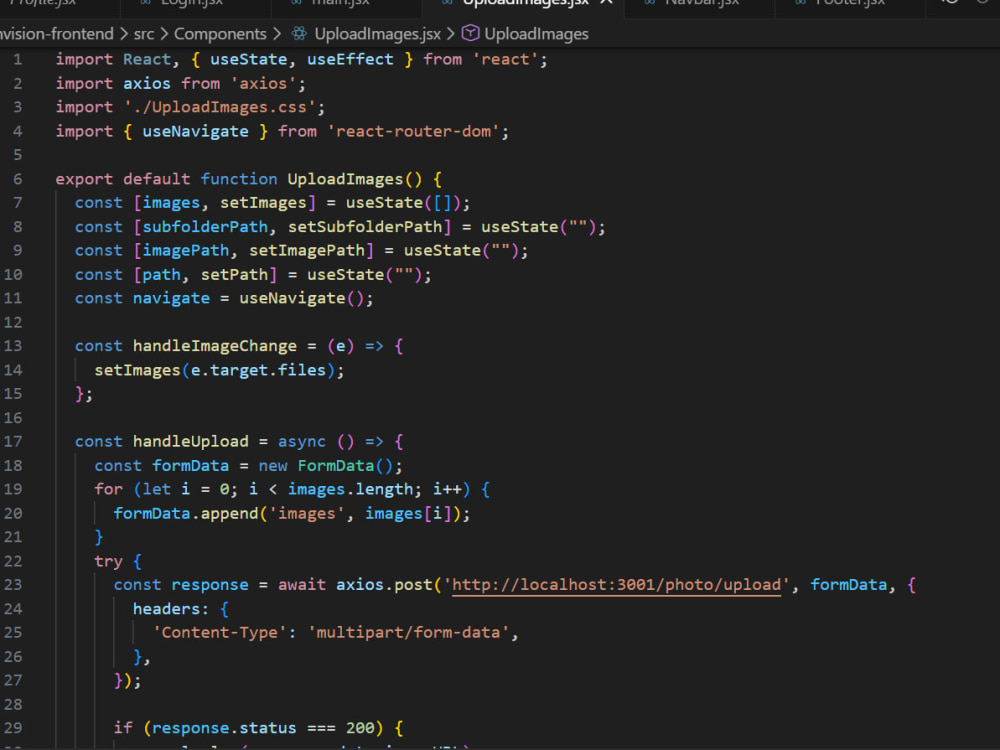Click 'useNavigate' in line 4 import

click(195, 131)
